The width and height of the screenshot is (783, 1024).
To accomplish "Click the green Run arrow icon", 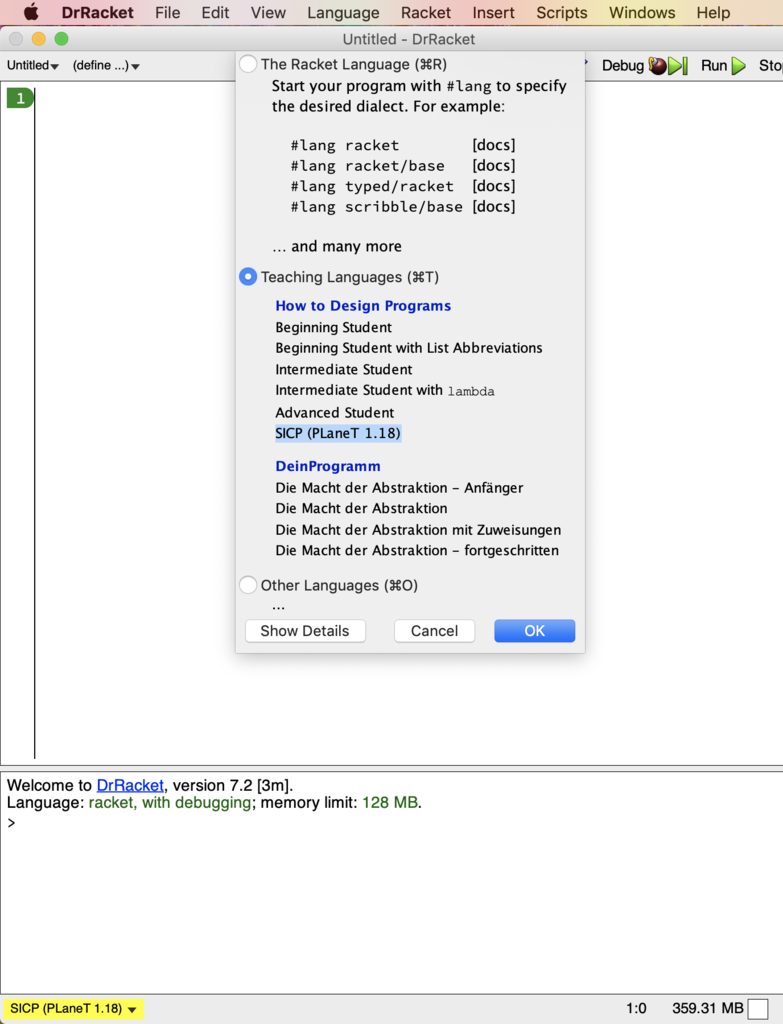I will coord(739,65).
